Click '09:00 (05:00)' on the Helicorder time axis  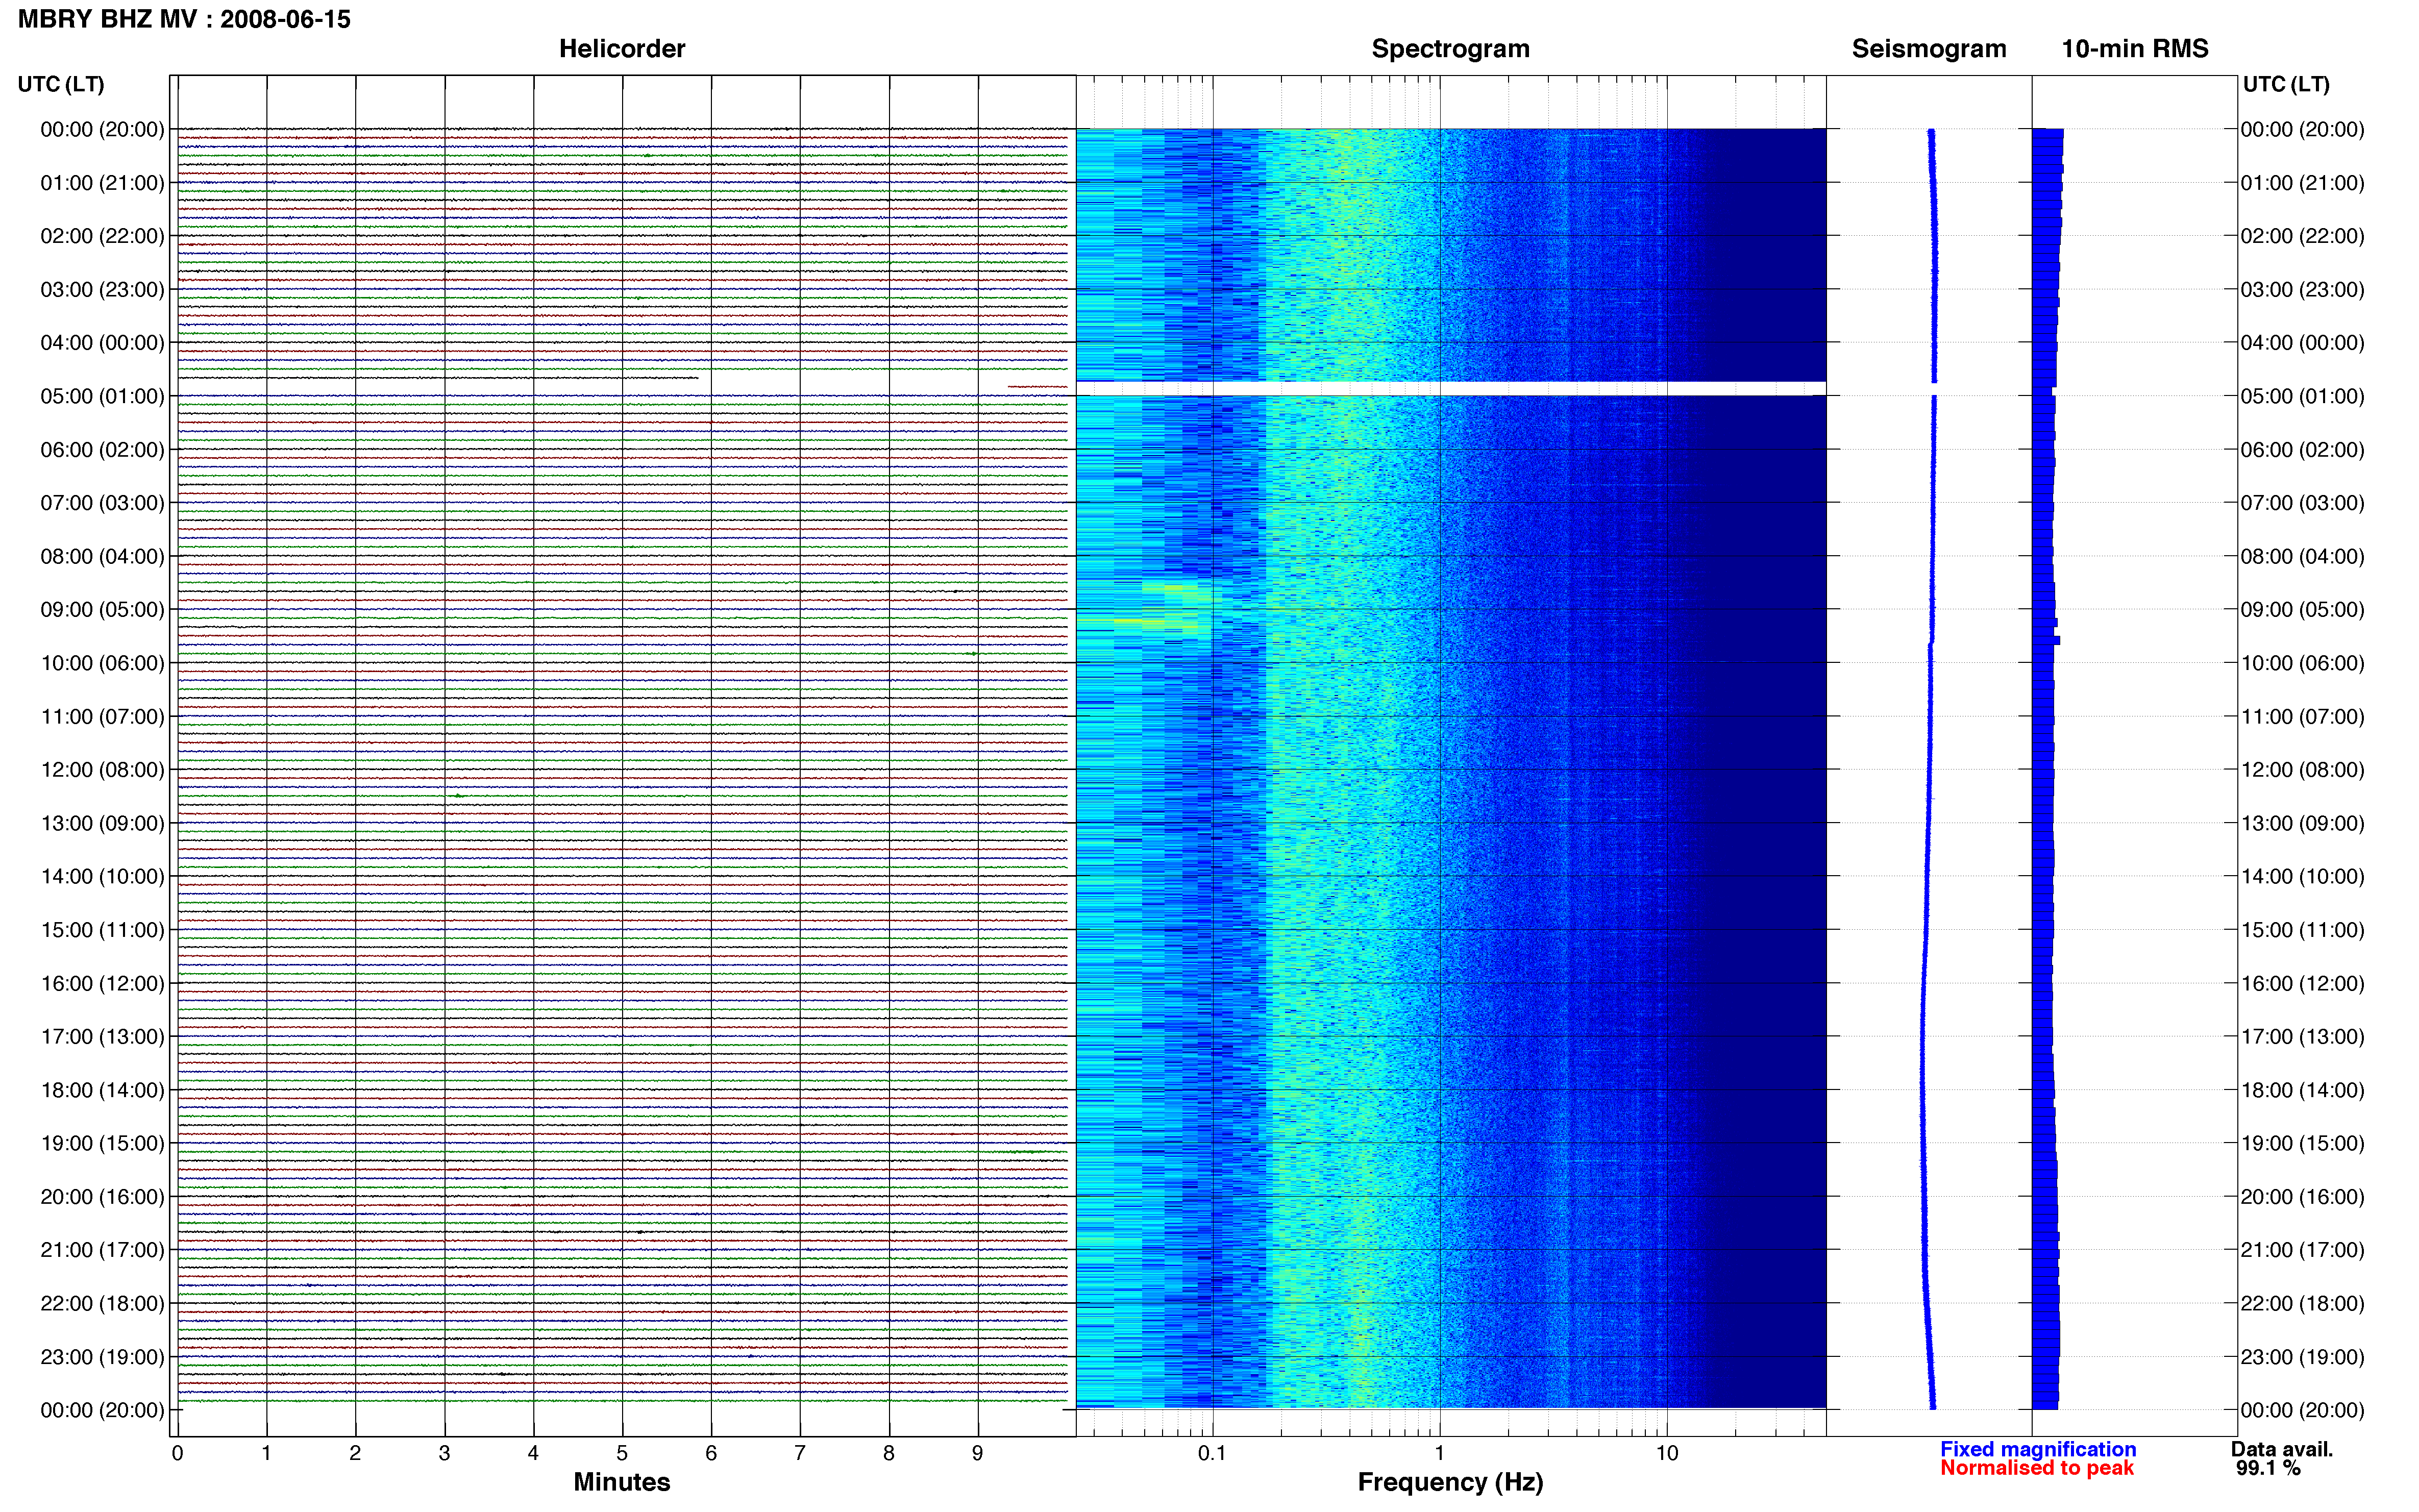click(x=102, y=610)
